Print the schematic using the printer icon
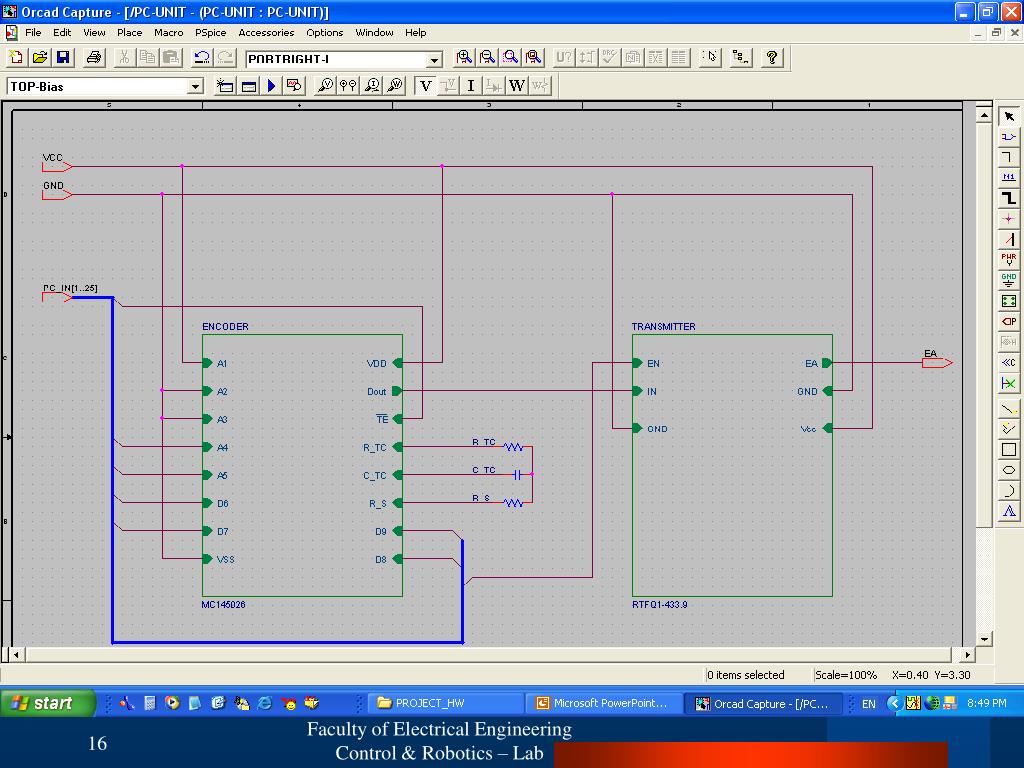 tap(93, 57)
